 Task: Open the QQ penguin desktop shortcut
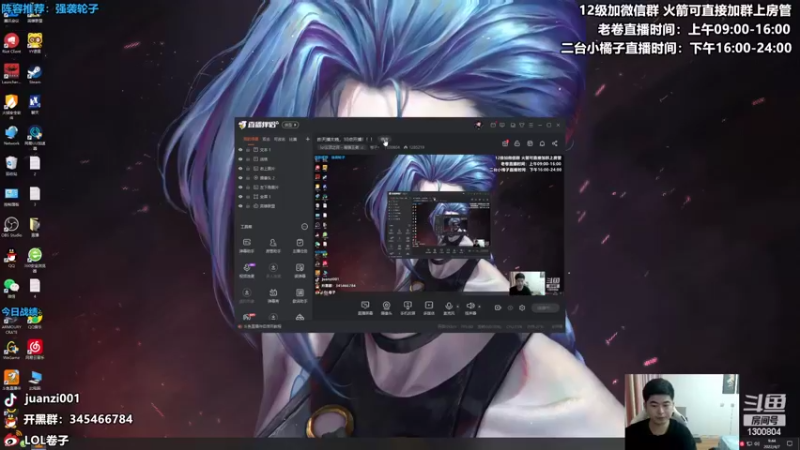click(11, 258)
